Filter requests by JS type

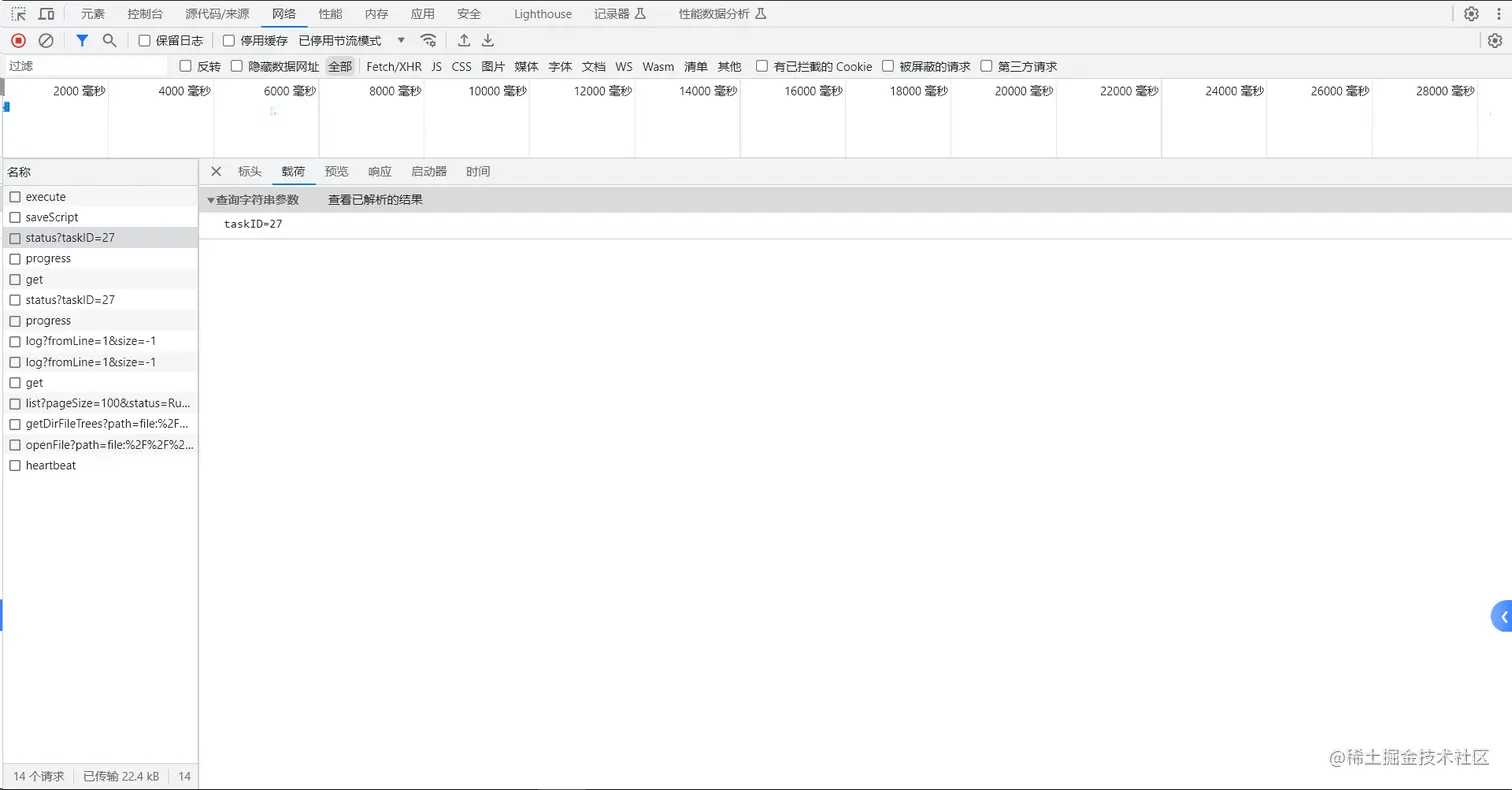[437, 66]
